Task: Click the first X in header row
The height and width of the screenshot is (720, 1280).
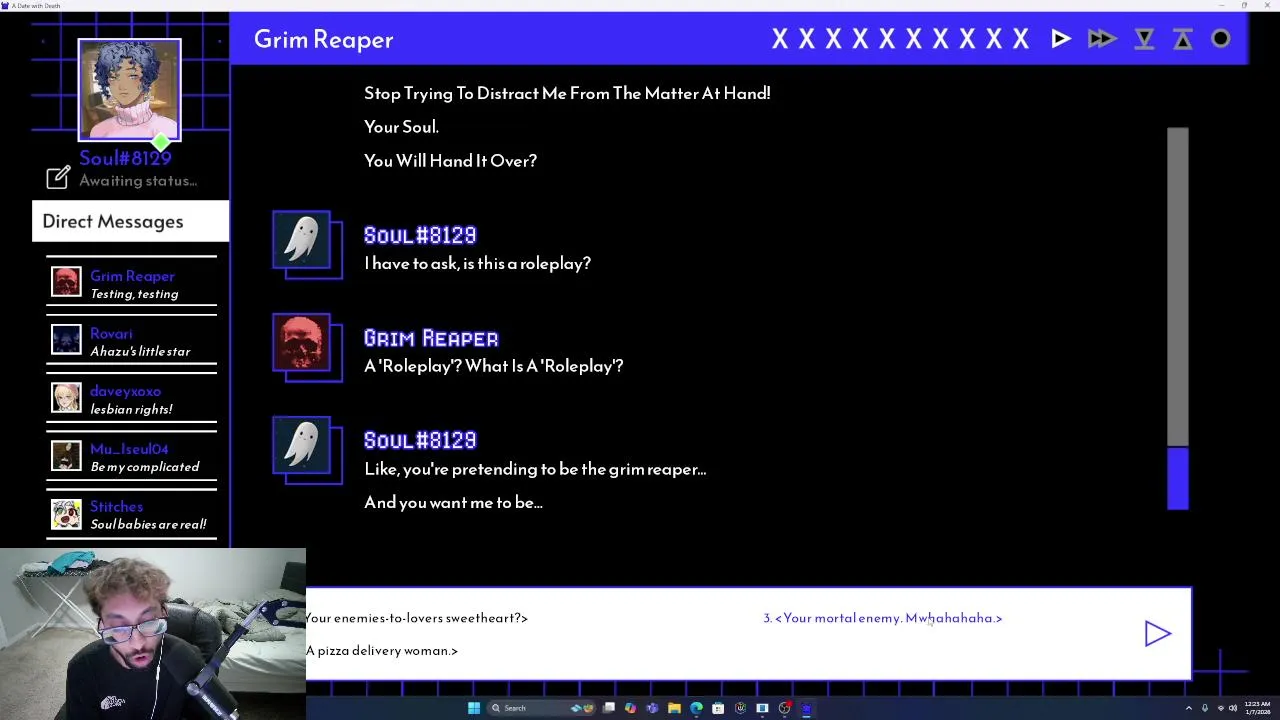Action: (780, 39)
